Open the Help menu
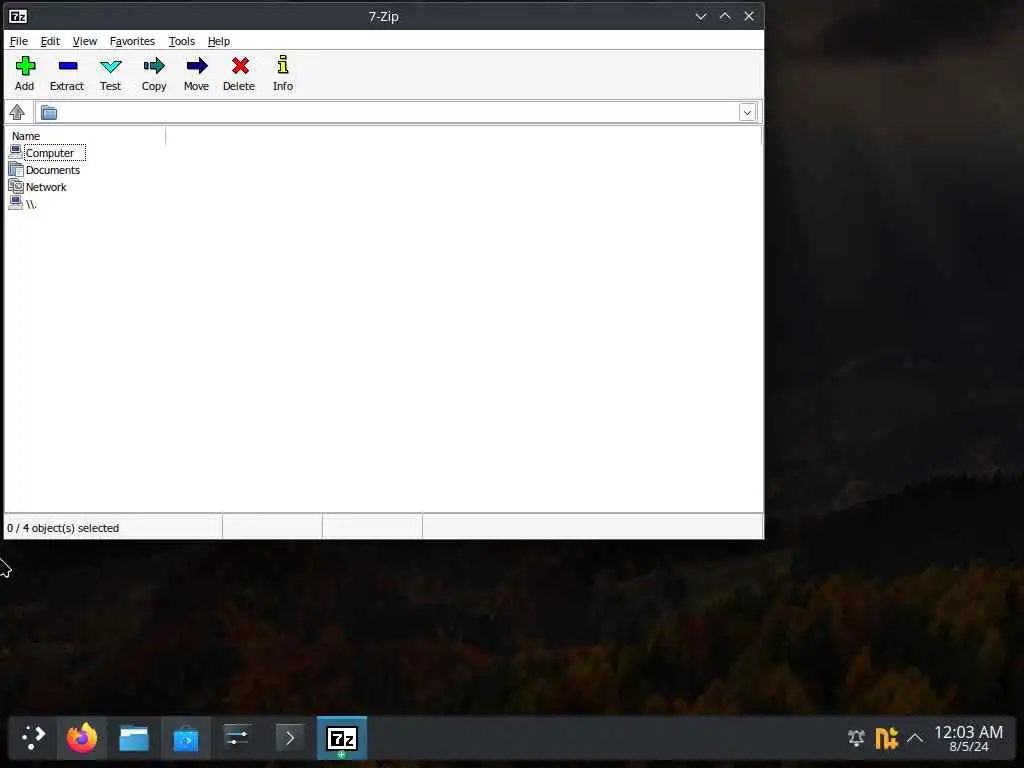This screenshot has width=1024, height=768. [219, 41]
